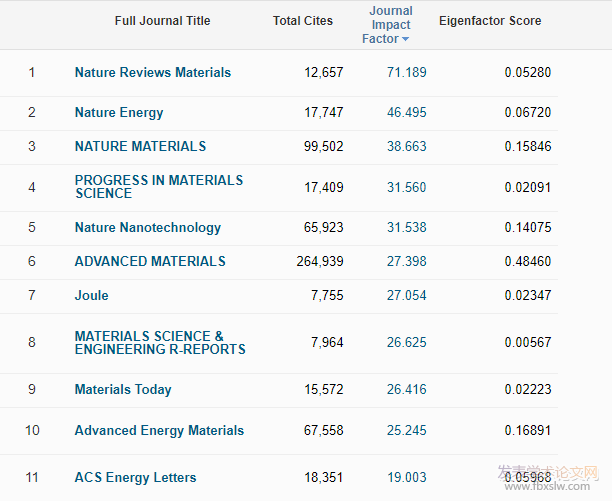Select Eigenfactor score 0.00567

tap(528, 343)
